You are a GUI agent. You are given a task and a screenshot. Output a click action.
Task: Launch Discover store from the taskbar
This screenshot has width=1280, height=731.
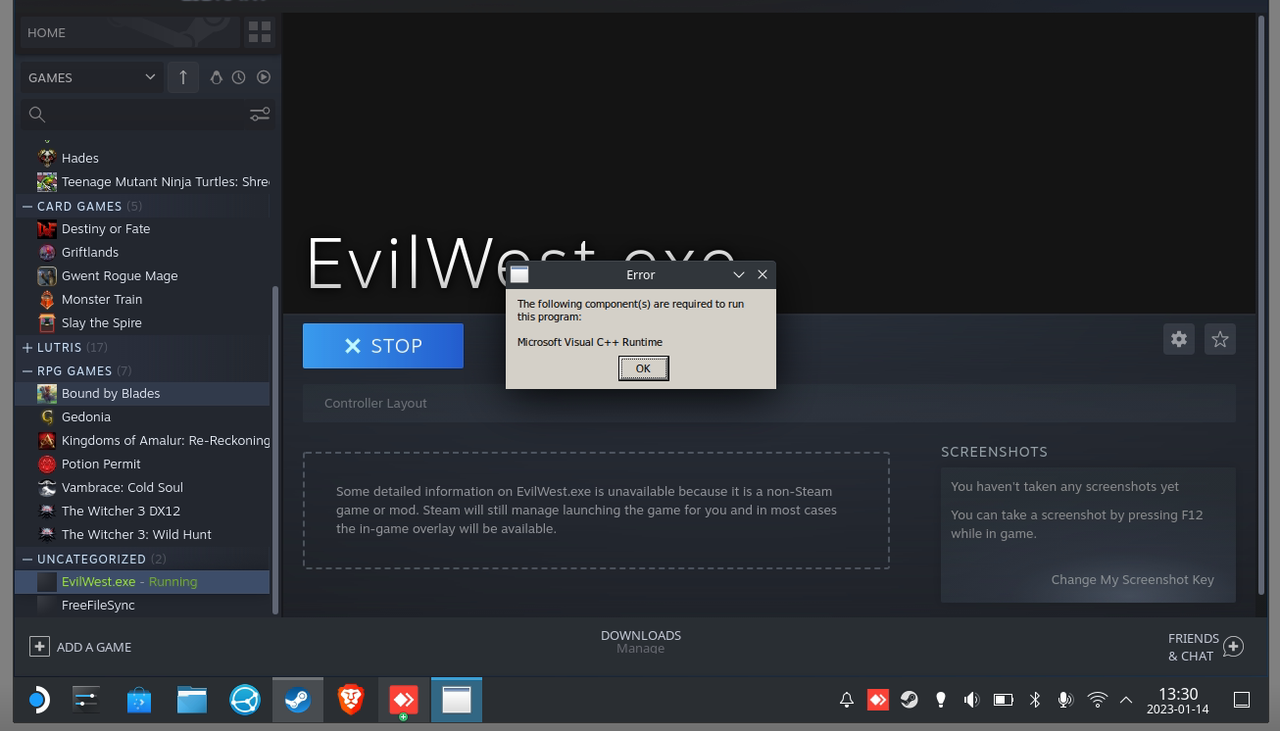coord(139,700)
